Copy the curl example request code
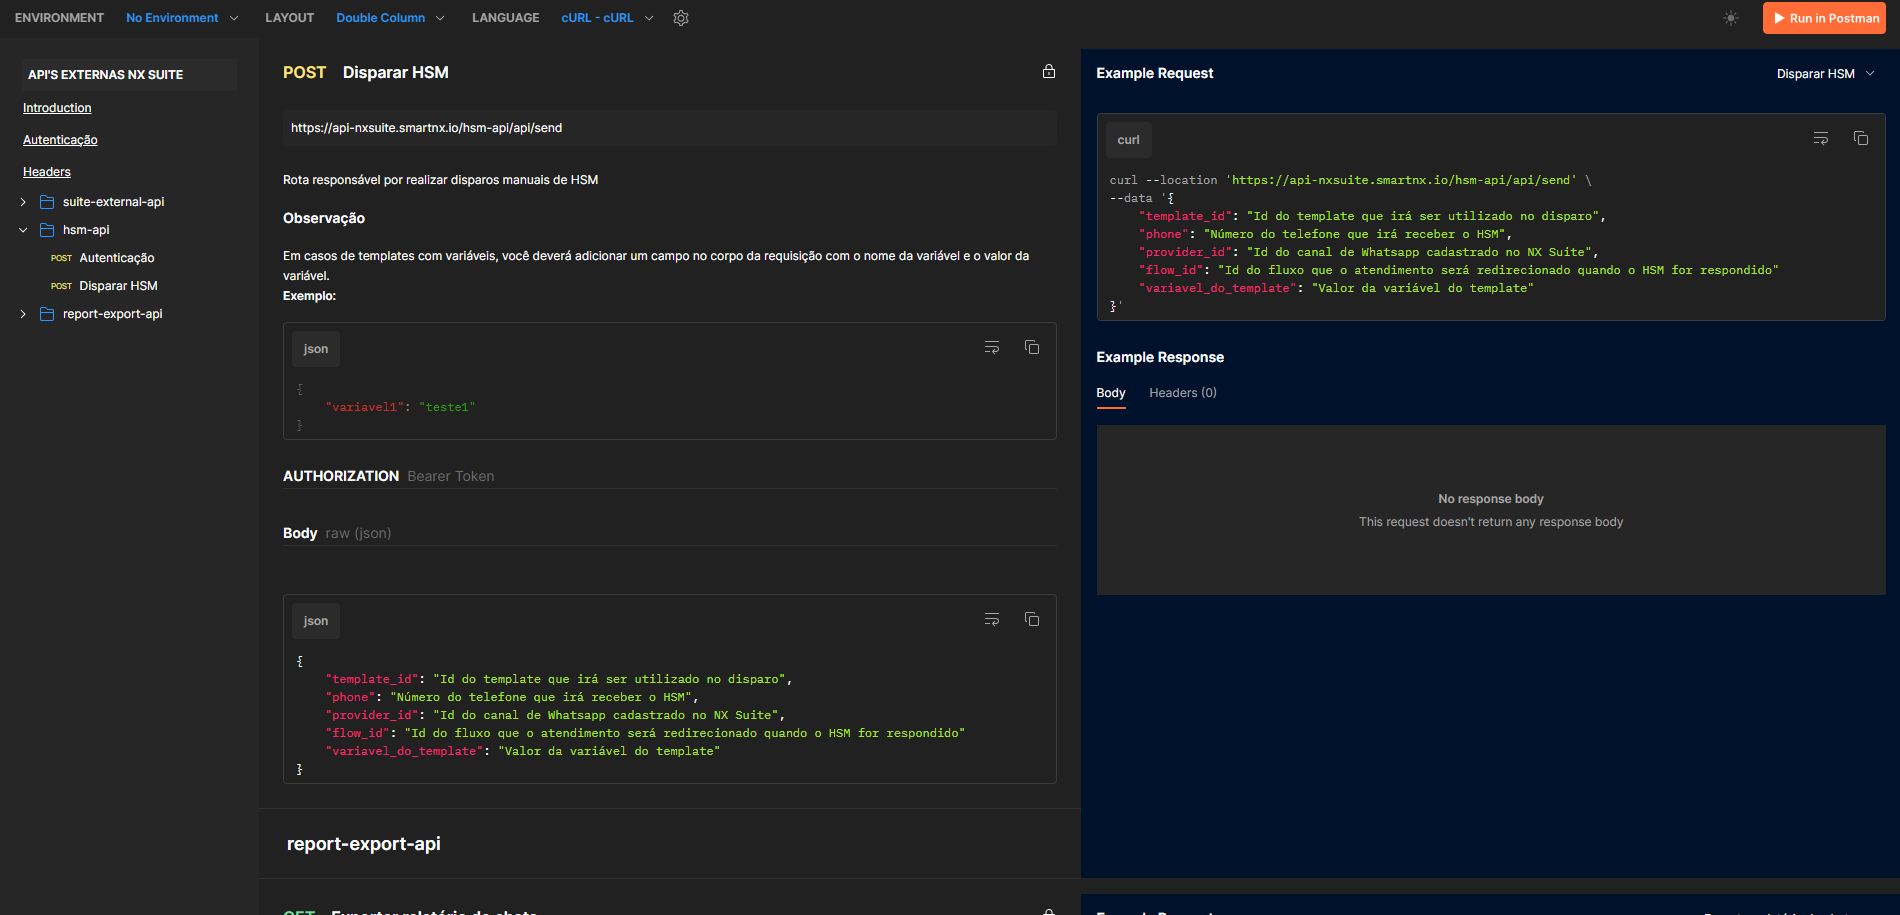The width and height of the screenshot is (1900, 915). click(x=1860, y=139)
